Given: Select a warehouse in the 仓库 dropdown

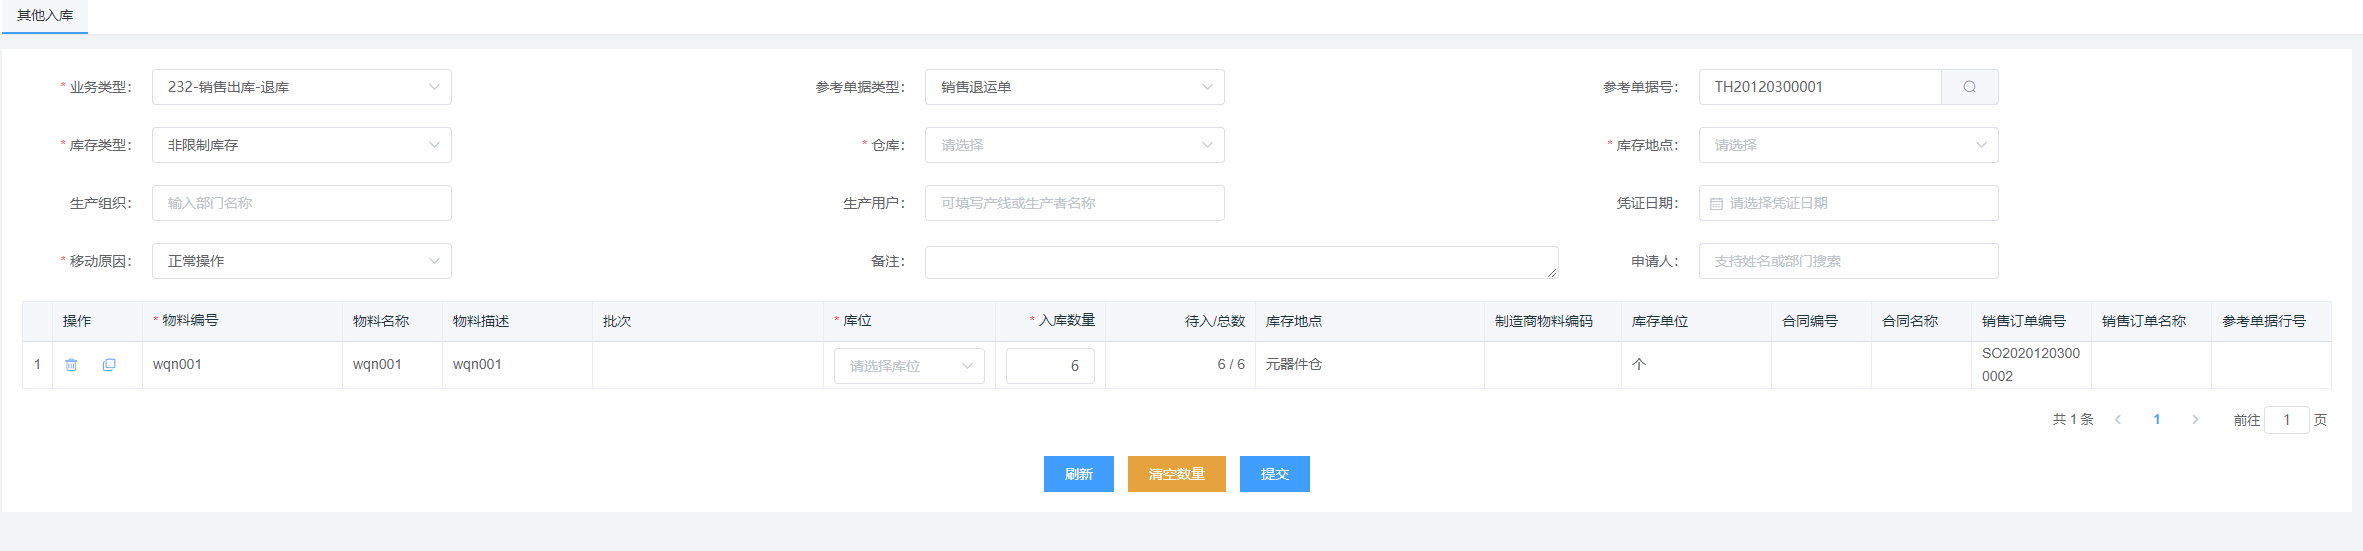Looking at the screenshot, I should 1074,145.
